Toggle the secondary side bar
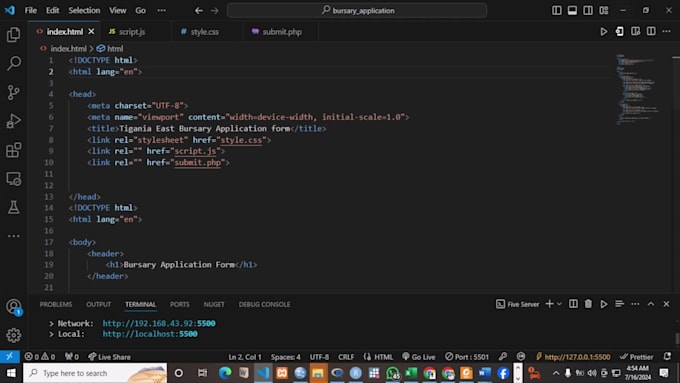Image resolution: width=680 pixels, height=383 pixels. pyautogui.click(x=588, y=10)
